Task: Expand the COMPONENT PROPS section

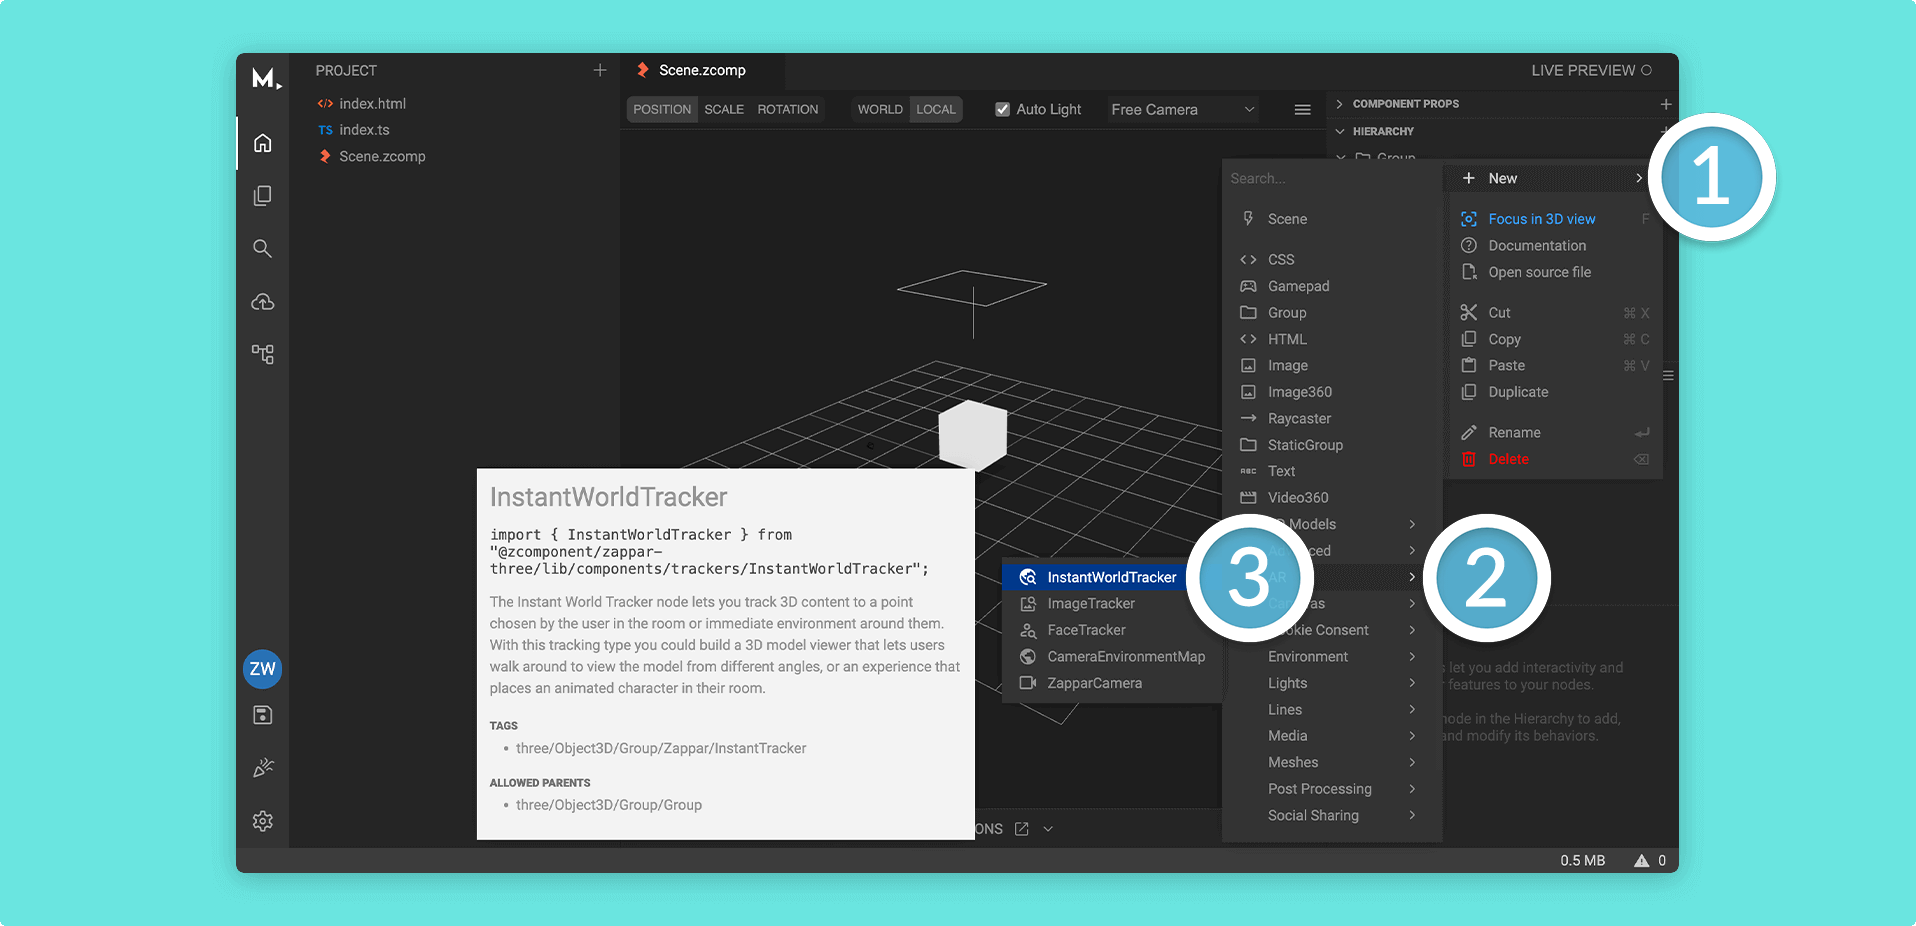Action: coord(1405,104)
